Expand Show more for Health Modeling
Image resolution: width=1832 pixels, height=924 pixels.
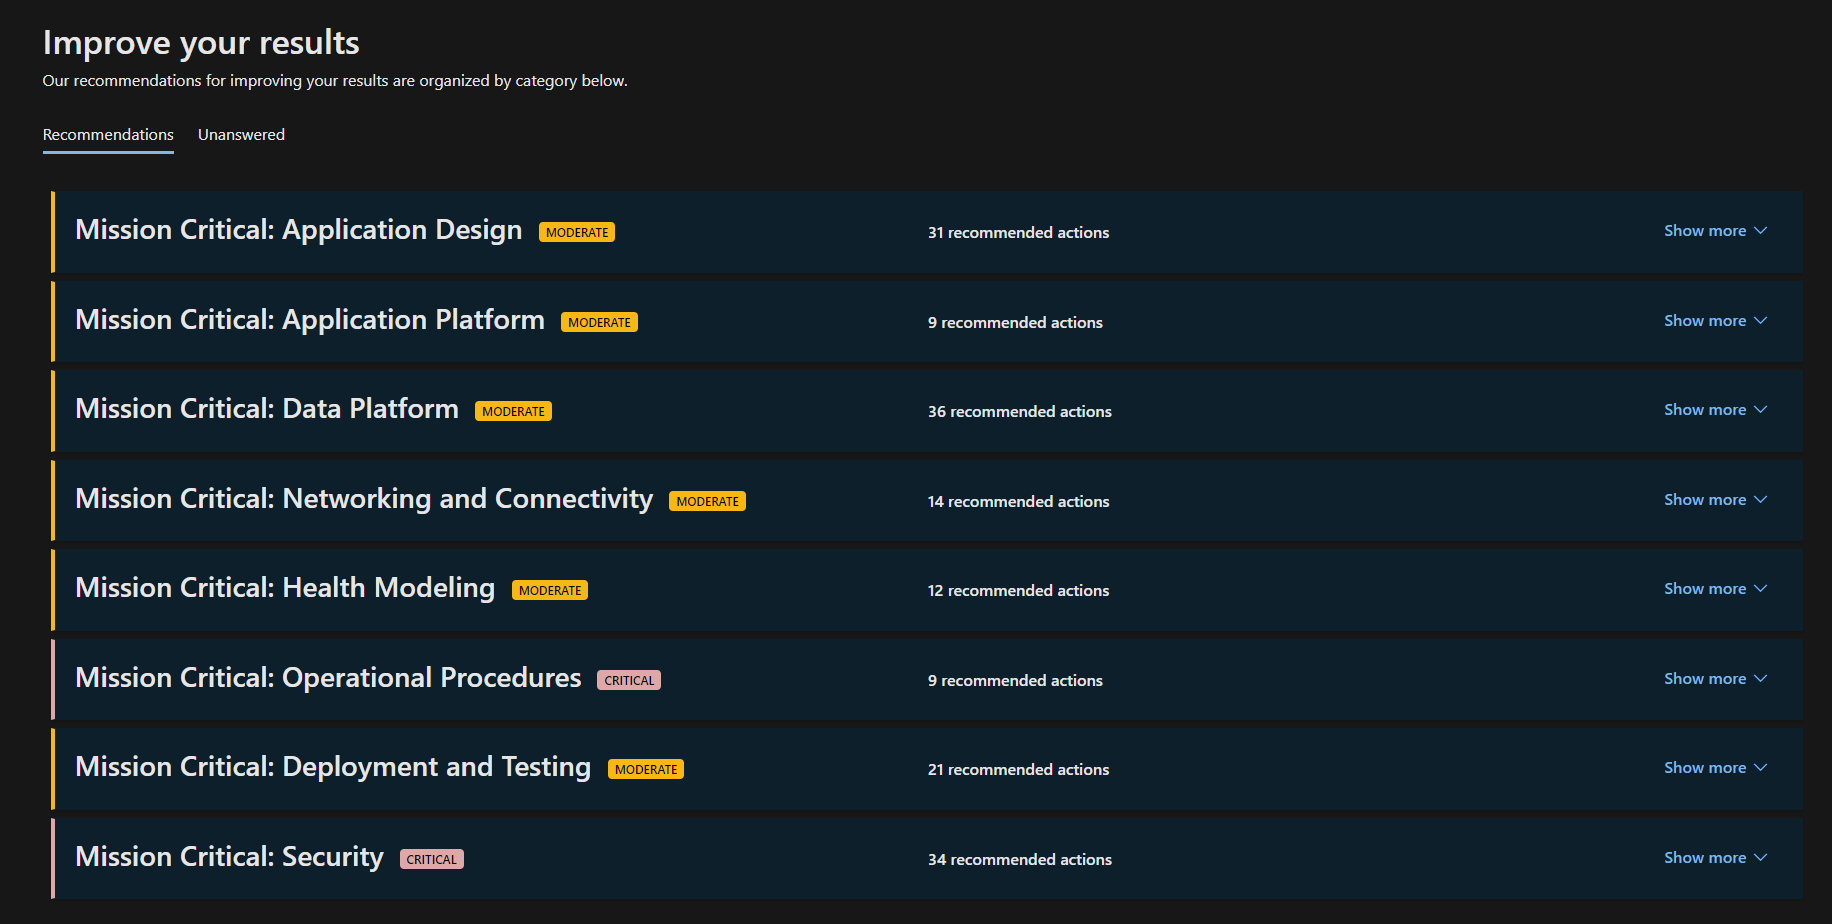coord(1715,589)
